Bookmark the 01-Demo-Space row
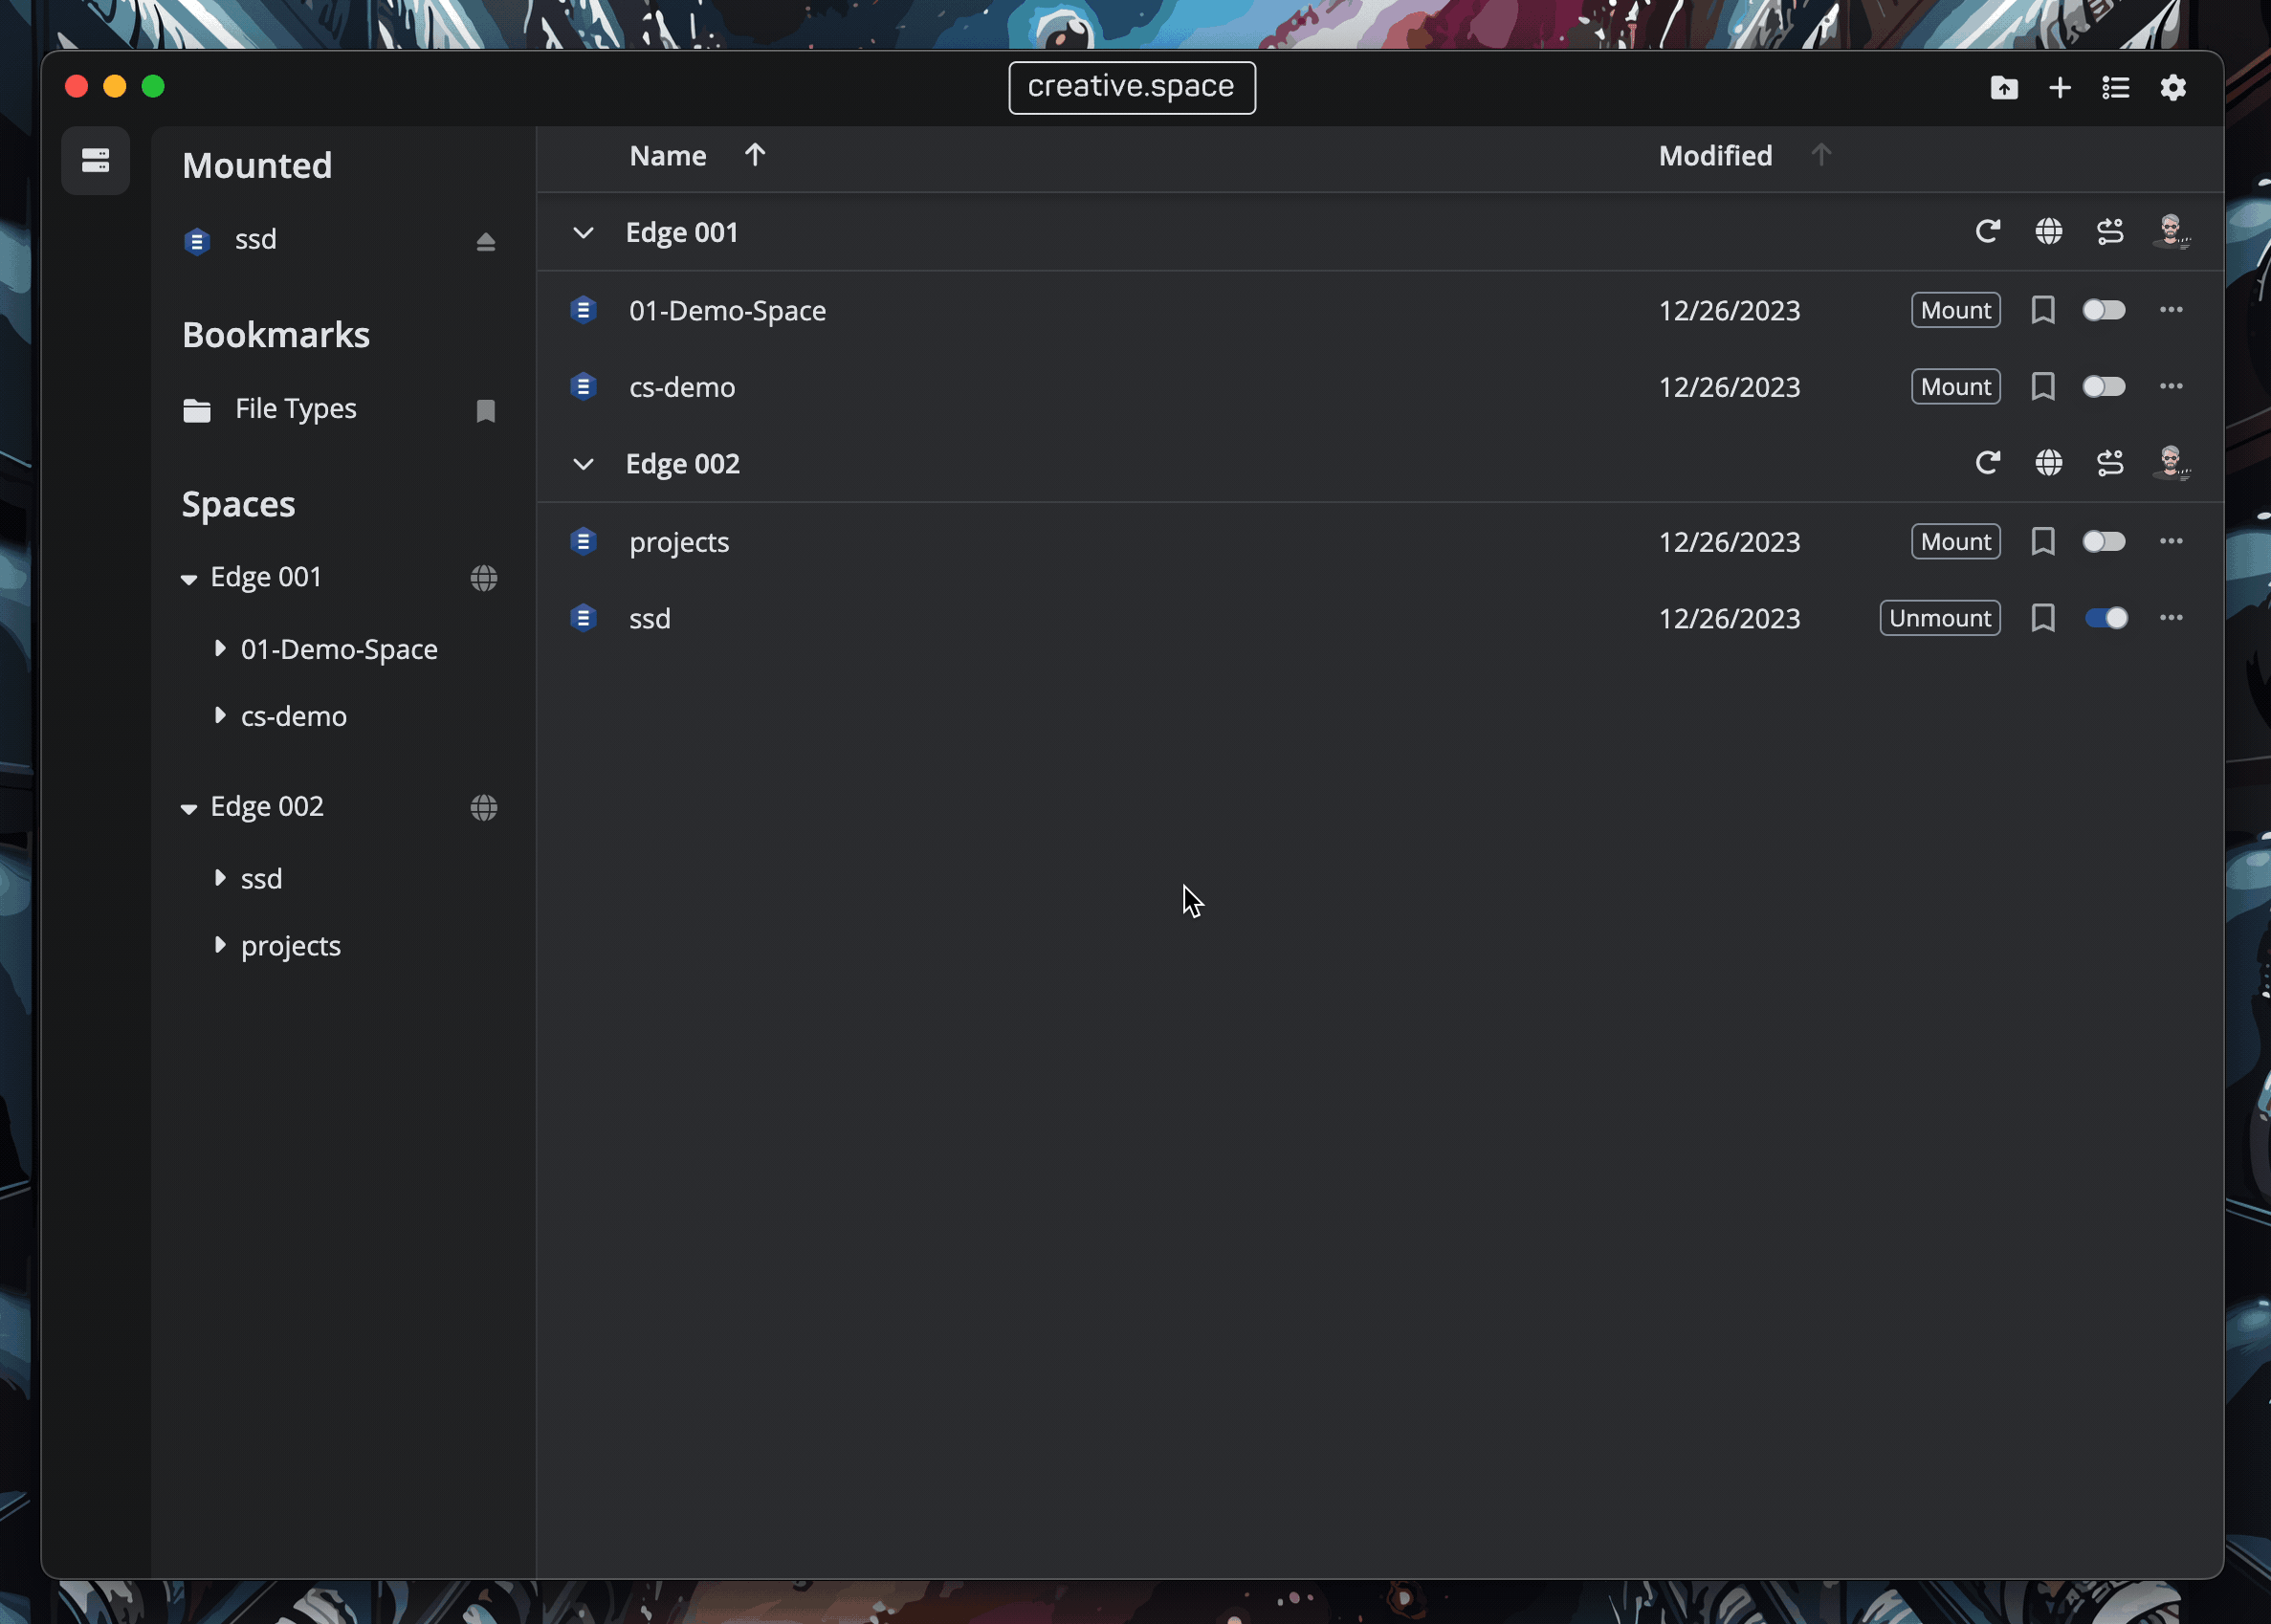 pos(2042,310)
